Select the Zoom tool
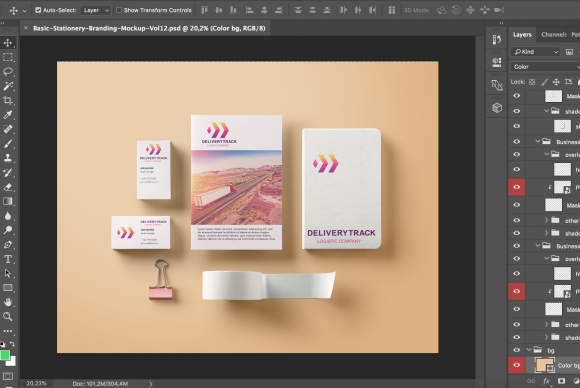 click(x=8, y=317)
